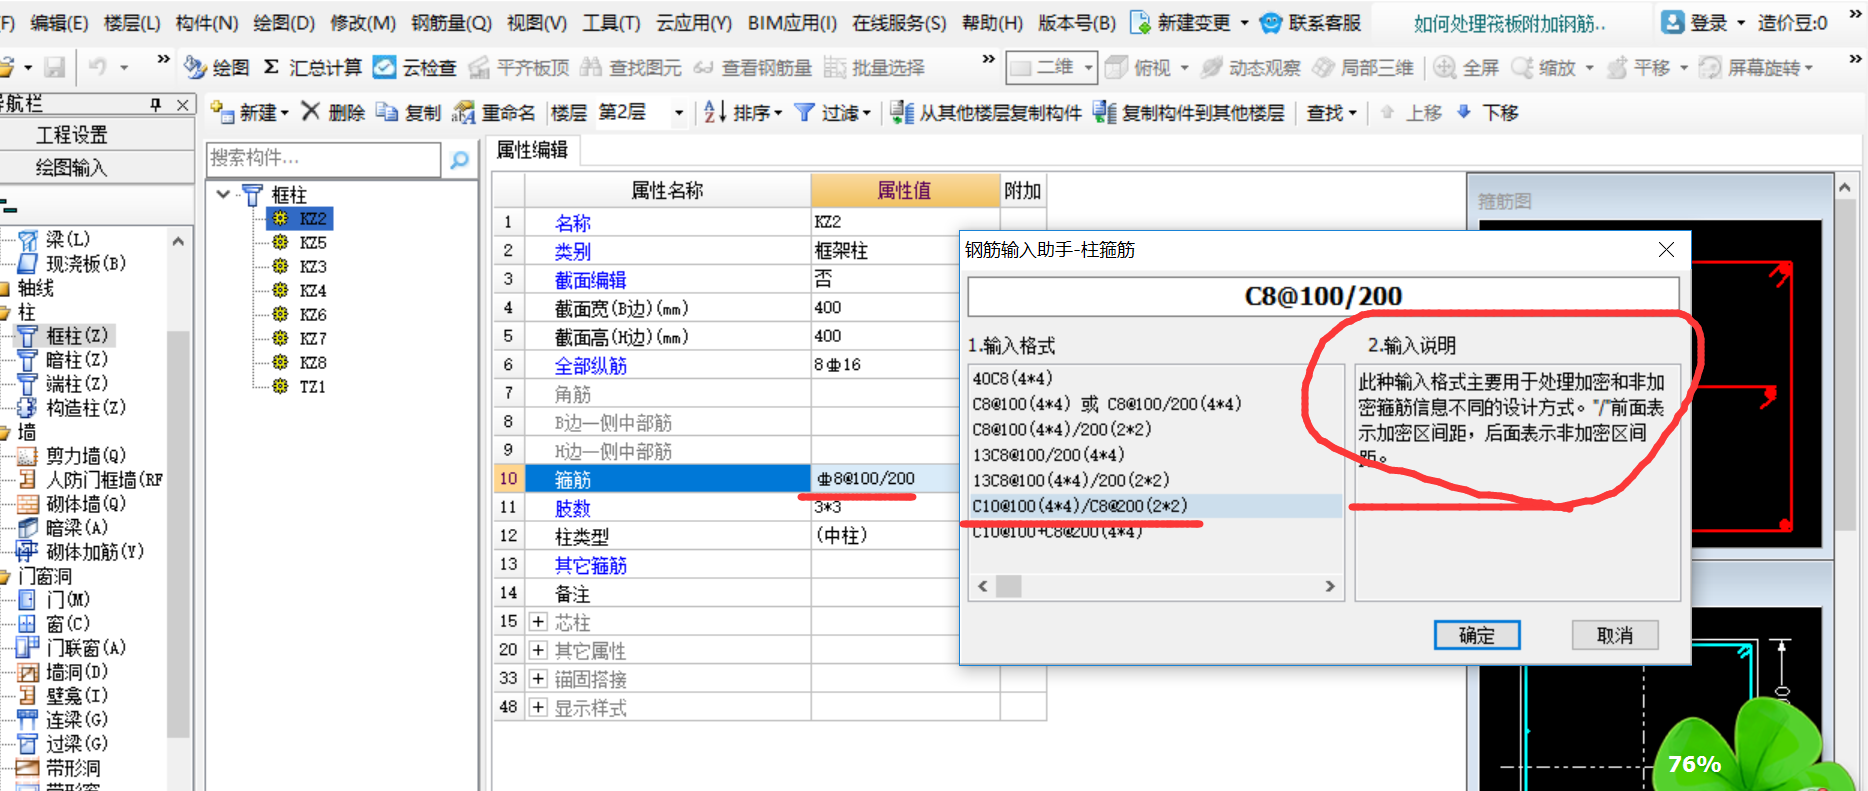
Task: Select 剪力墙(Q) in the navigation tree
Action: pos(86,456)
